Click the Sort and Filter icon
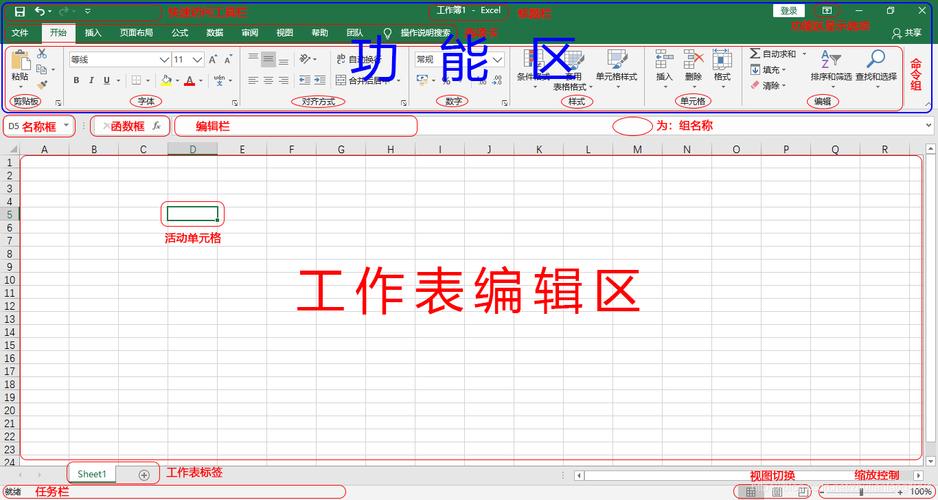This screenshot has width=938, height=500. (x=830, y=61)
